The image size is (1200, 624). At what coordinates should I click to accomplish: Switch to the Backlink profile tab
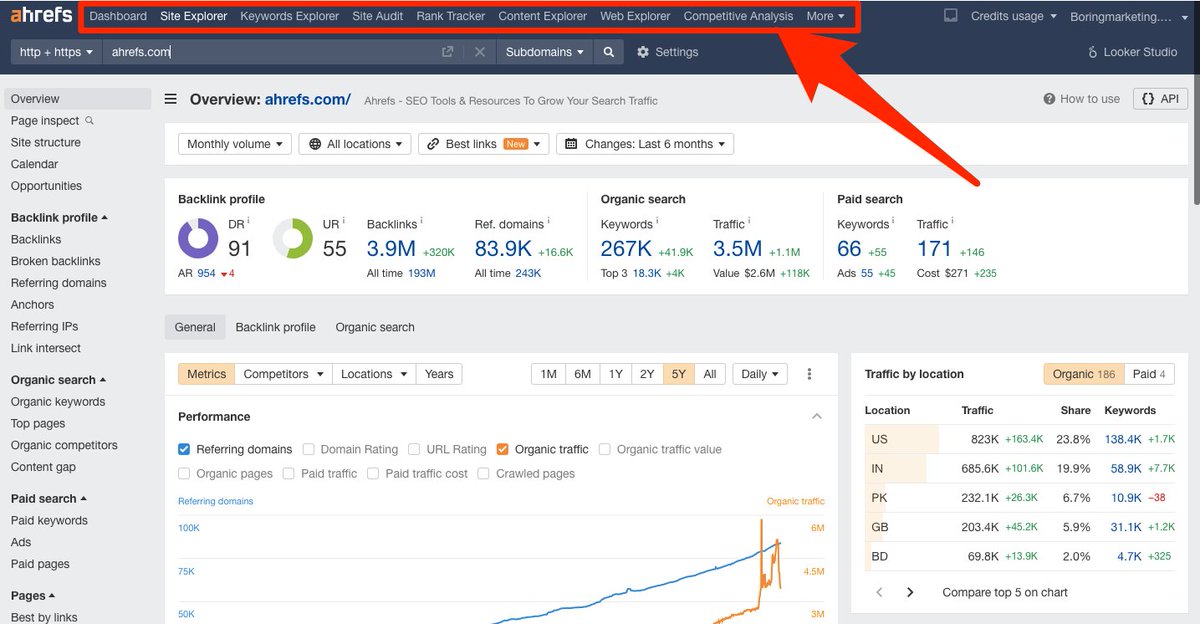click(275, 327)
